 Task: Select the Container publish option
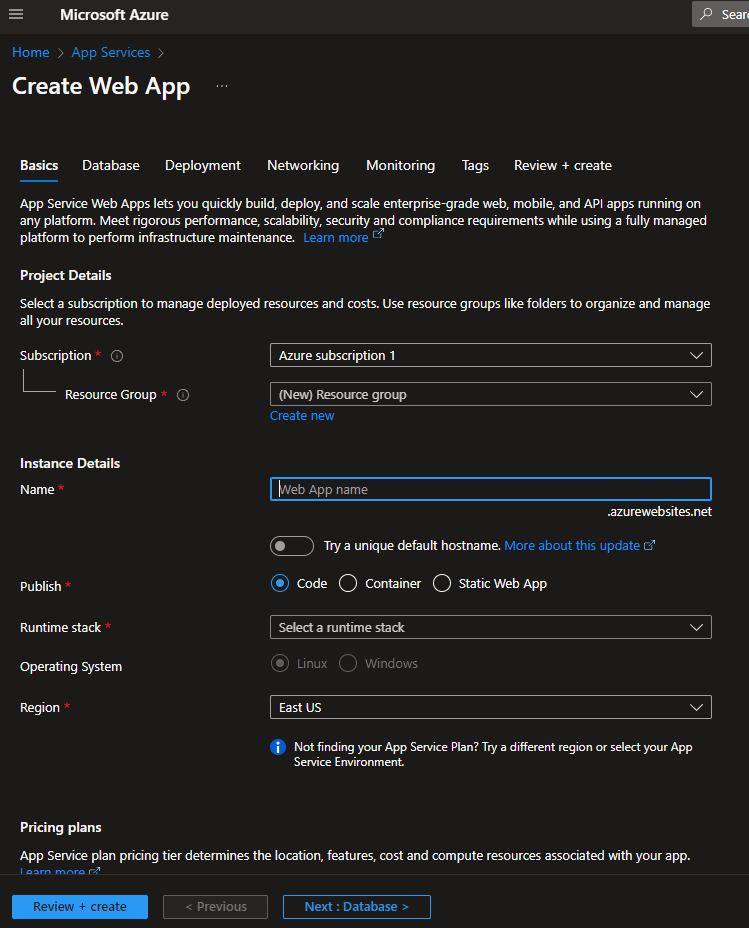pyautogui.click(x=348, y=583)
